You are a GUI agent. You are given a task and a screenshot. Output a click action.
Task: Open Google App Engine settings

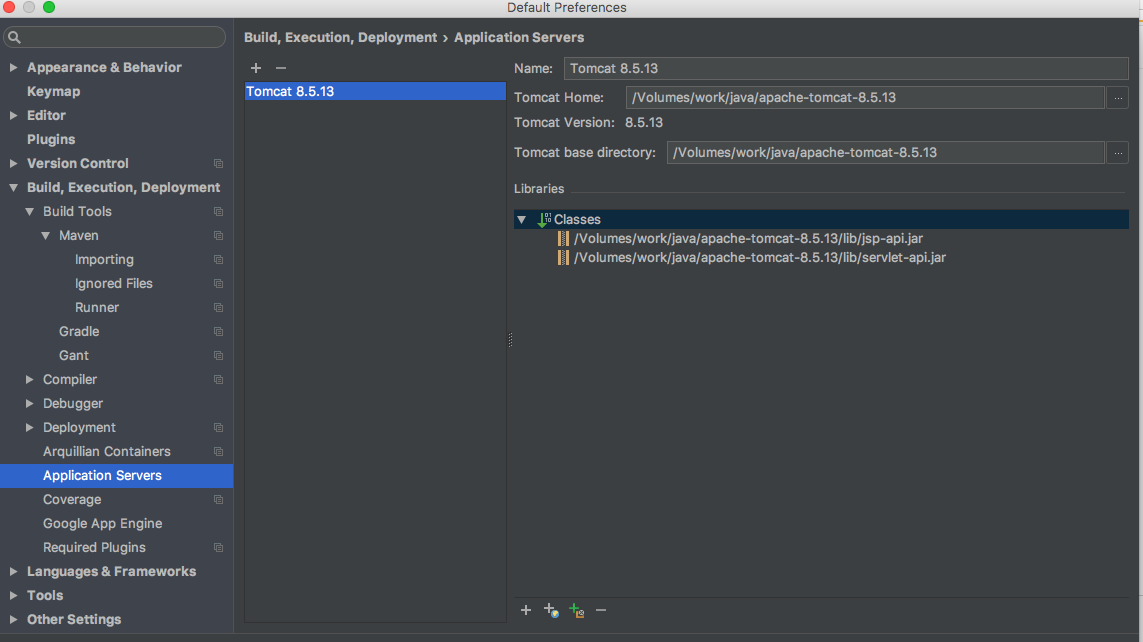coord(102,523)
